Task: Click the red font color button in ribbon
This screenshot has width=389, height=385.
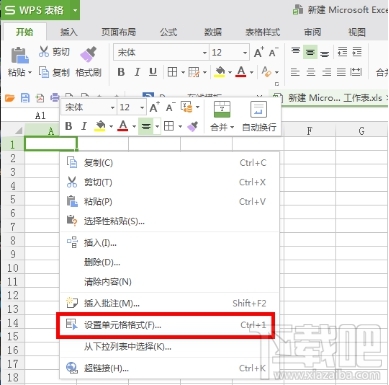Action: (x=241, y=72)
